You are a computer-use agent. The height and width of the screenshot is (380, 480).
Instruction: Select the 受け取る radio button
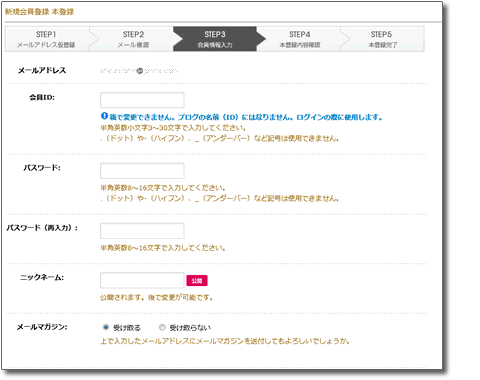(106, 327)
